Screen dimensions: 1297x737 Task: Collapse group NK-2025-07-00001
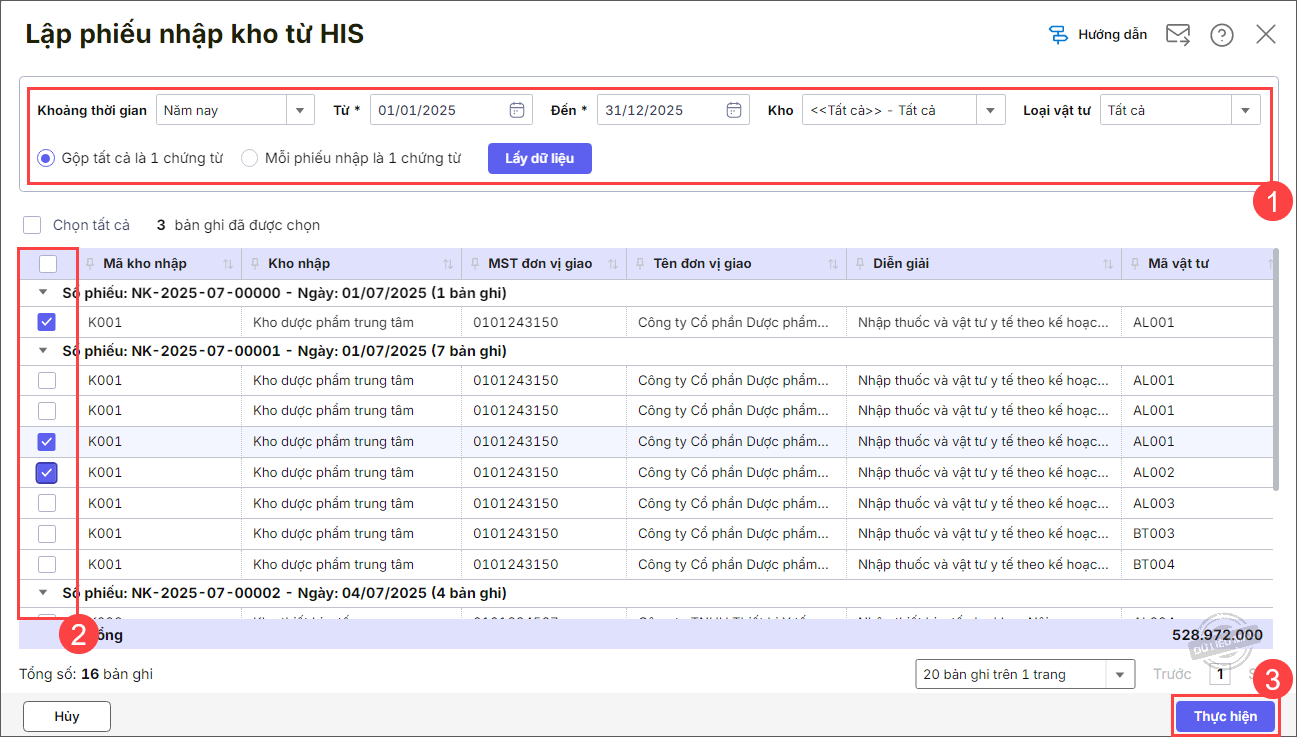coord(43,351)
